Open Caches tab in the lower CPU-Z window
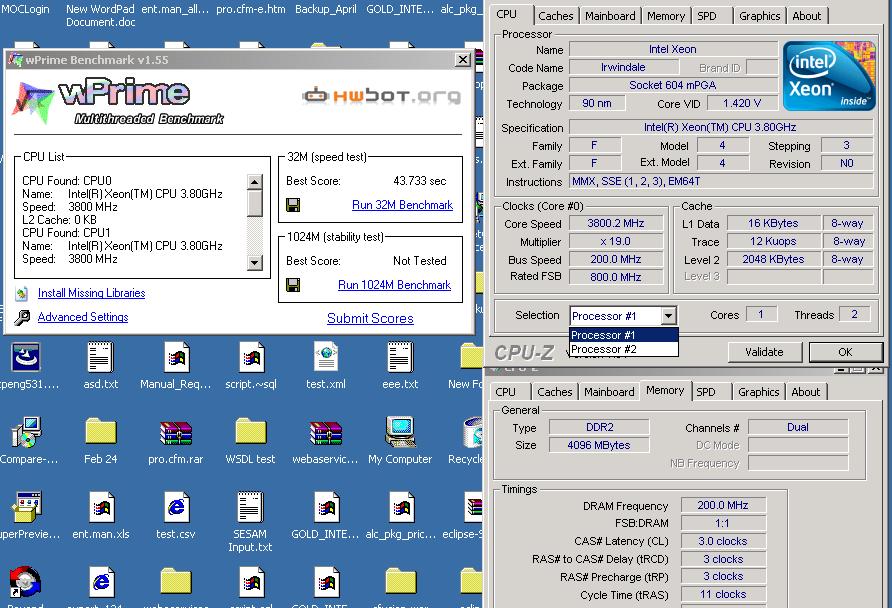892x608 pixels. [x=555, y=392]
